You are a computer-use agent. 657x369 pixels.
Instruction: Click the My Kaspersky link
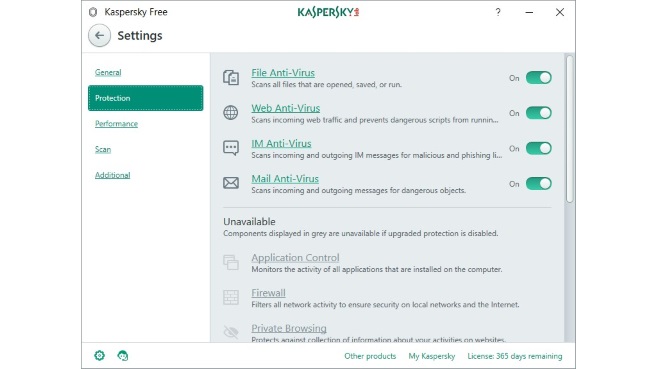pyautogui.click(x=432, y=356)
